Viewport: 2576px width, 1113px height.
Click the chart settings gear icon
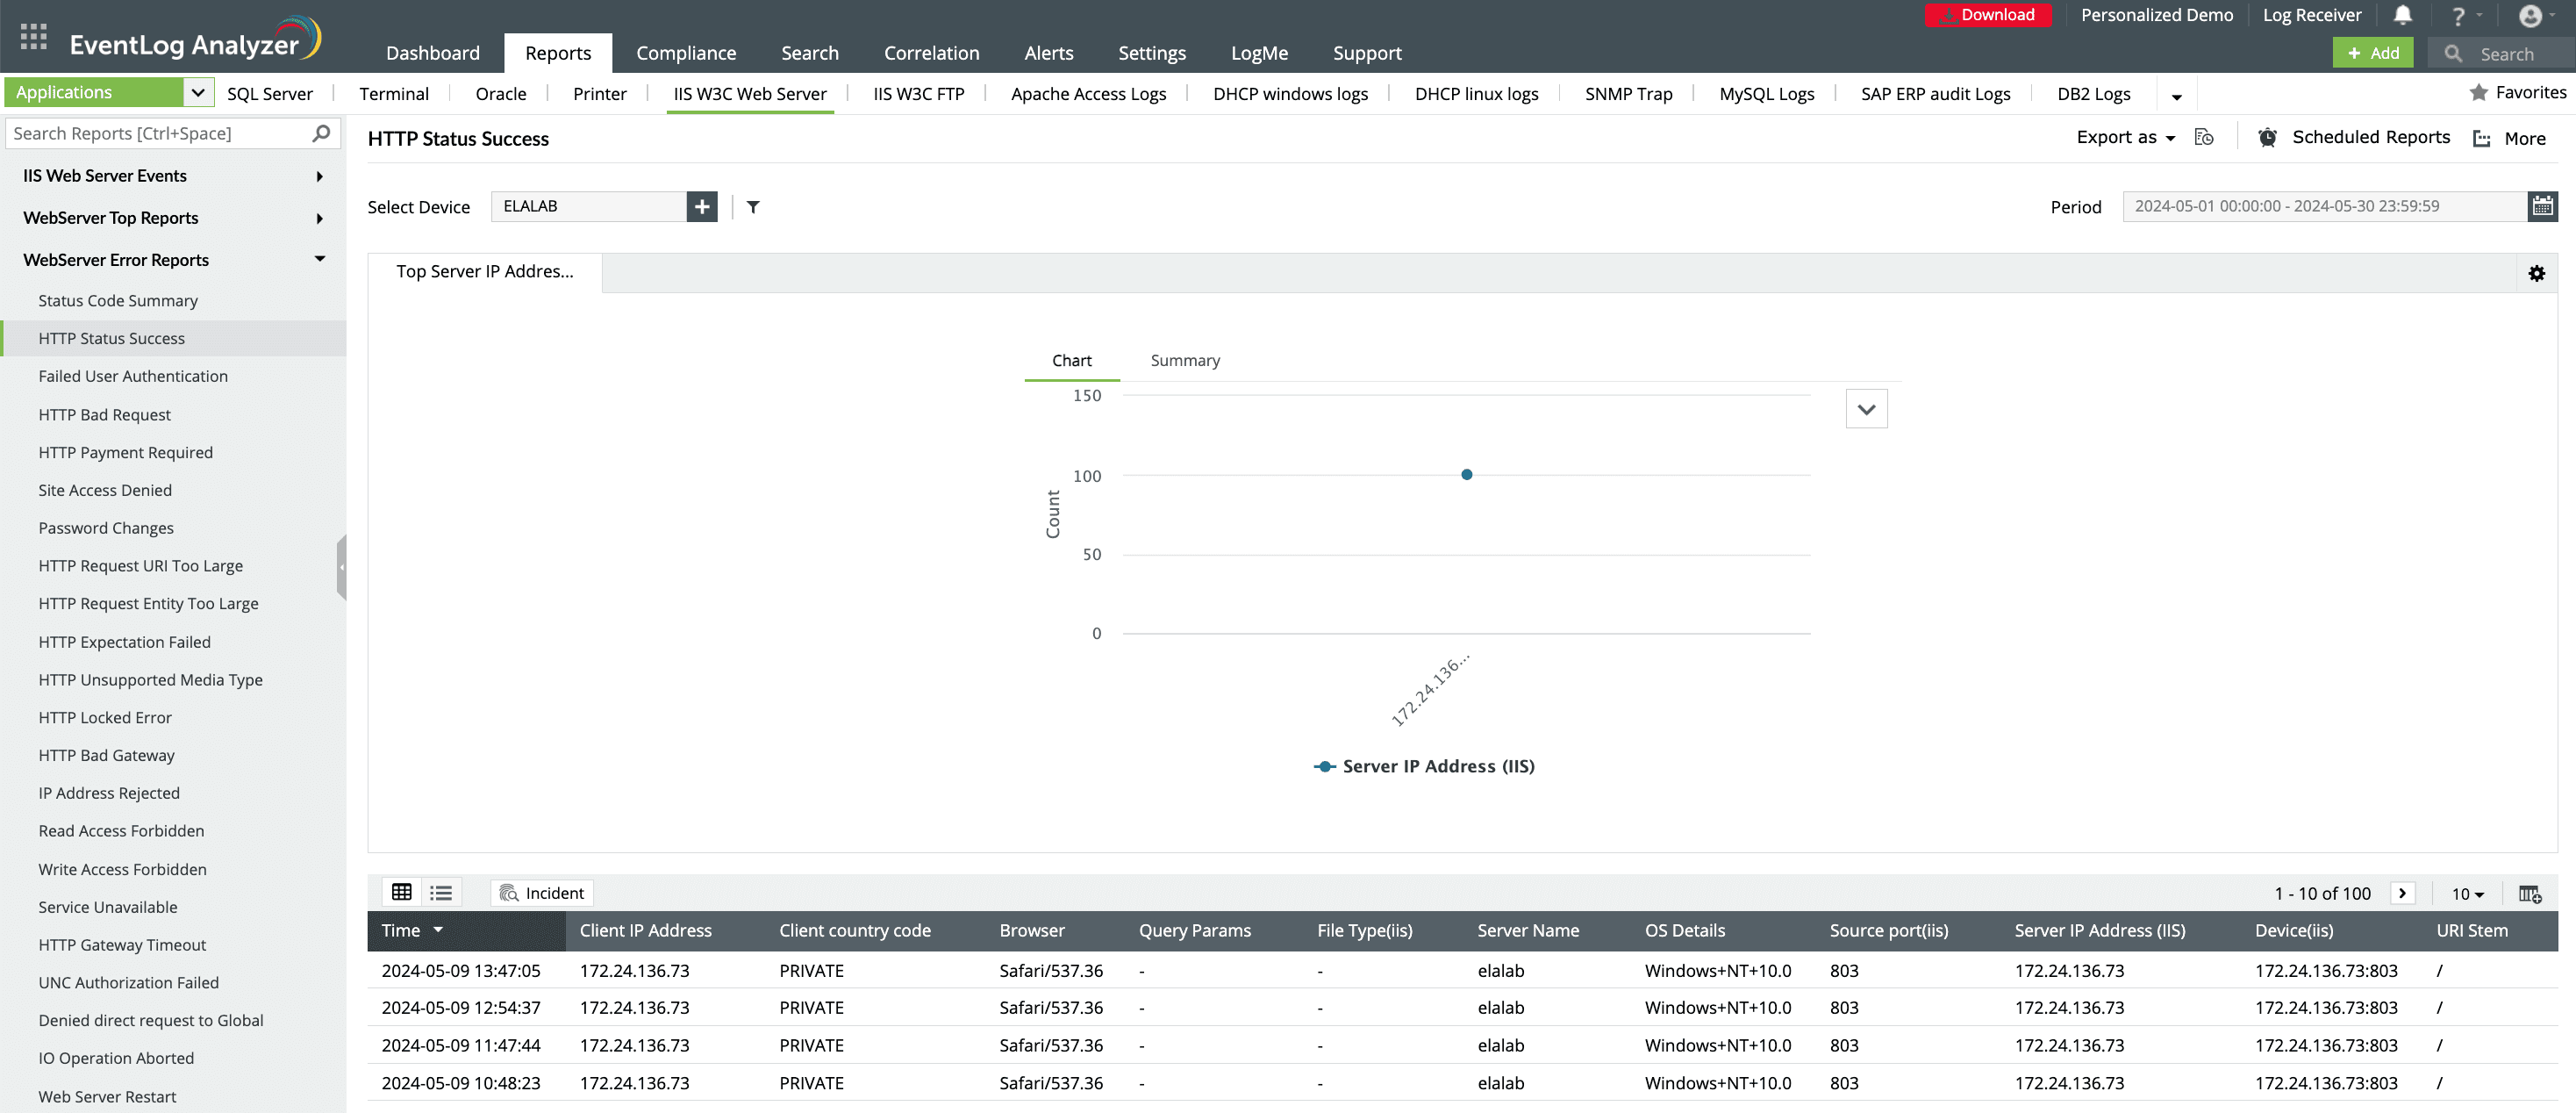pos(2536,273)
